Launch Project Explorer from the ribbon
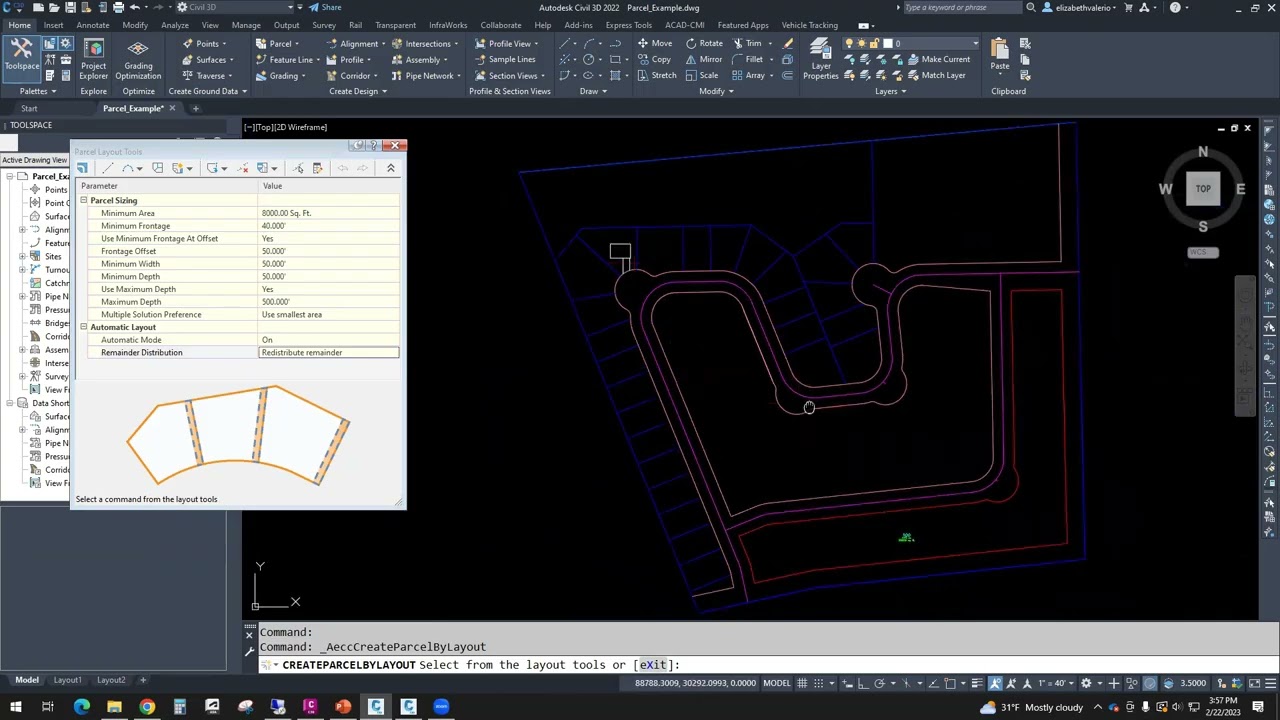1280x720 pixels. click(93, 59)
